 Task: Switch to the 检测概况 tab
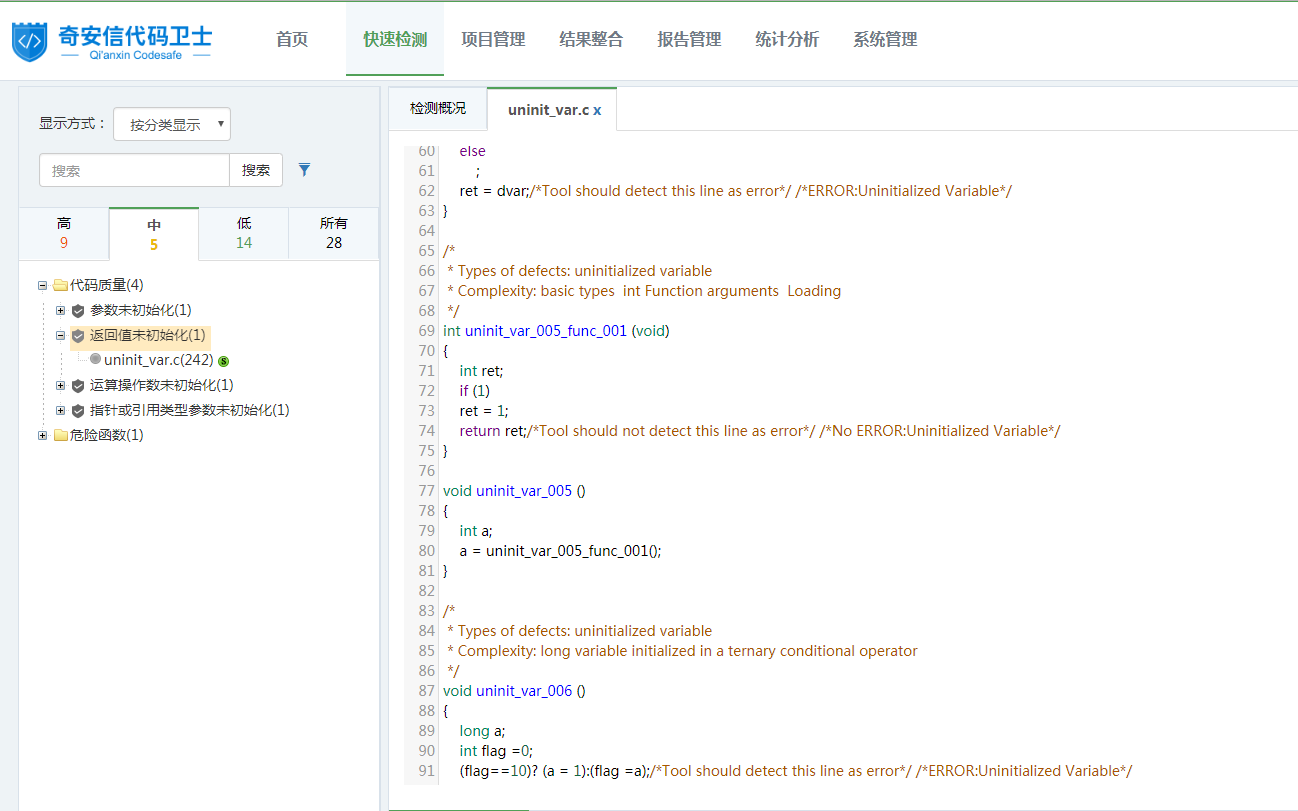click(438, 108)
